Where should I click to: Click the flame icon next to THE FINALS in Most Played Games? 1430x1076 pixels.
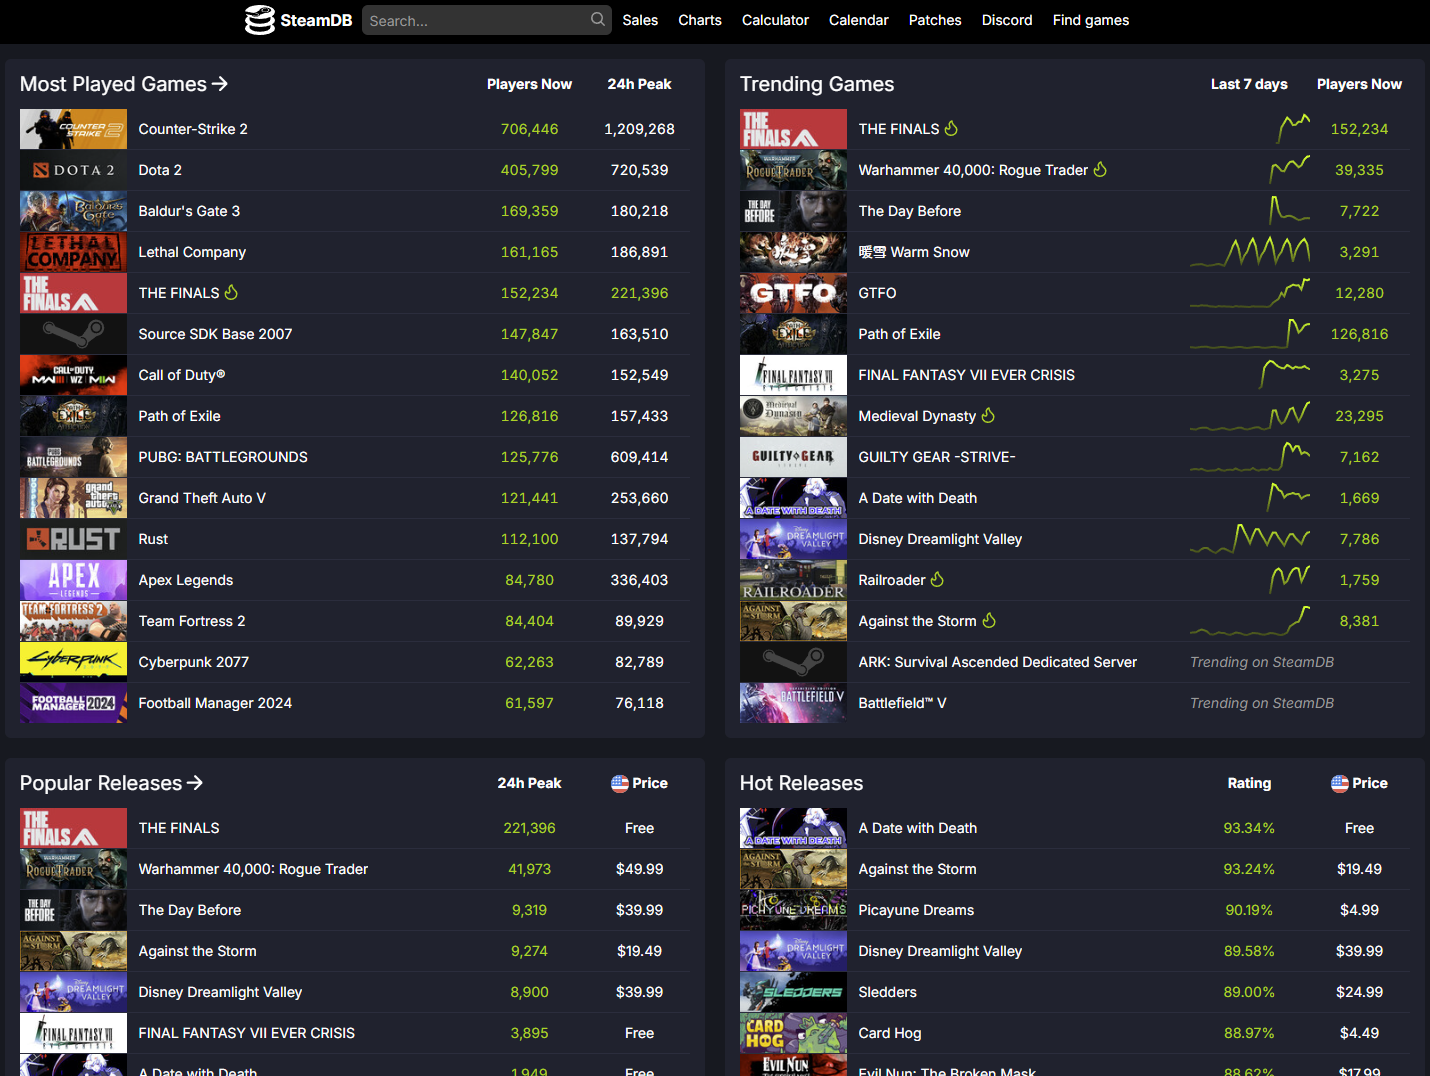231,292
